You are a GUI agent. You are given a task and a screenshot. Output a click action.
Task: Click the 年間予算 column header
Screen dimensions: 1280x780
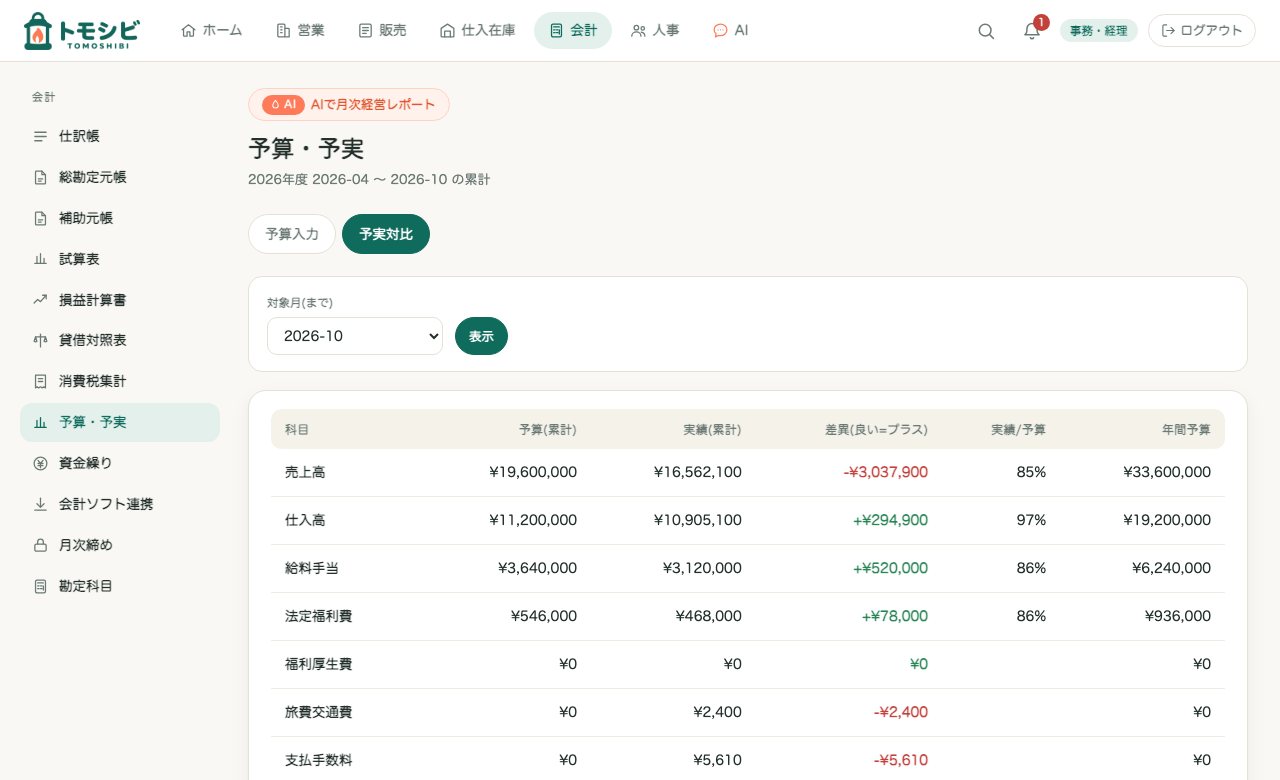(1186, 429)
